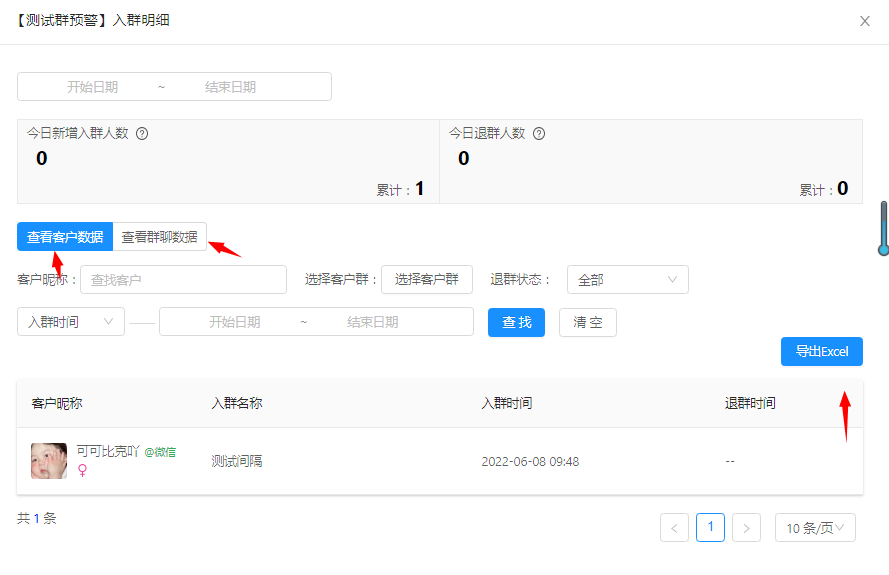Screen dimensions: 889x575
Task: Focus the 查找客户 nickname input
Action: click(x=183, y=280)
